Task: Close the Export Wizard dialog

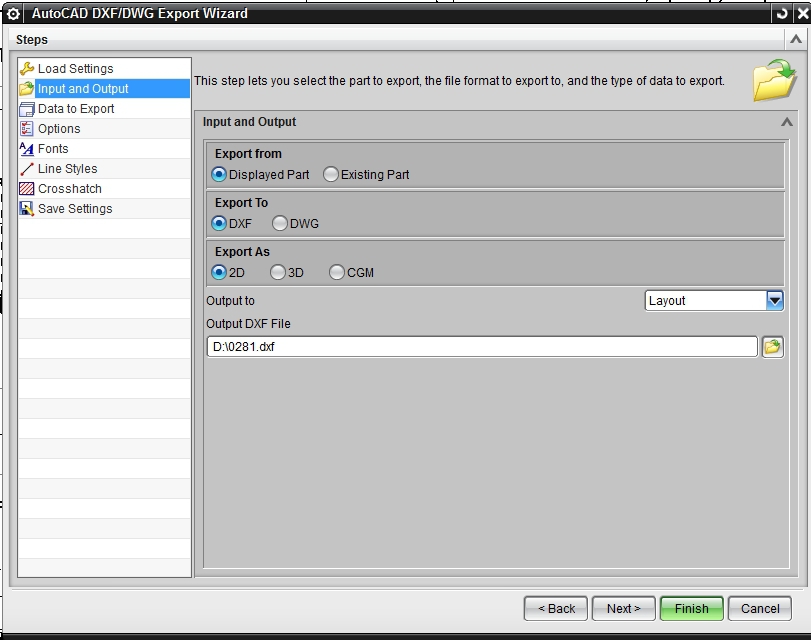Action: click(x=802, y=13)
